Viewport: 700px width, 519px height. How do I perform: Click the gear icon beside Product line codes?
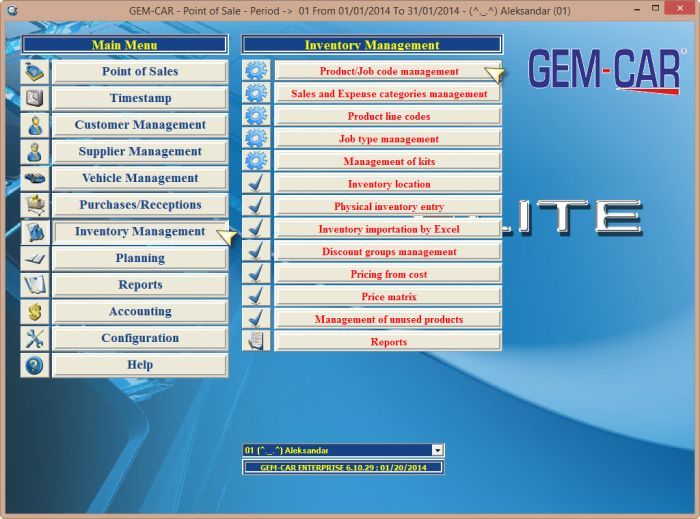pos(256,116)
